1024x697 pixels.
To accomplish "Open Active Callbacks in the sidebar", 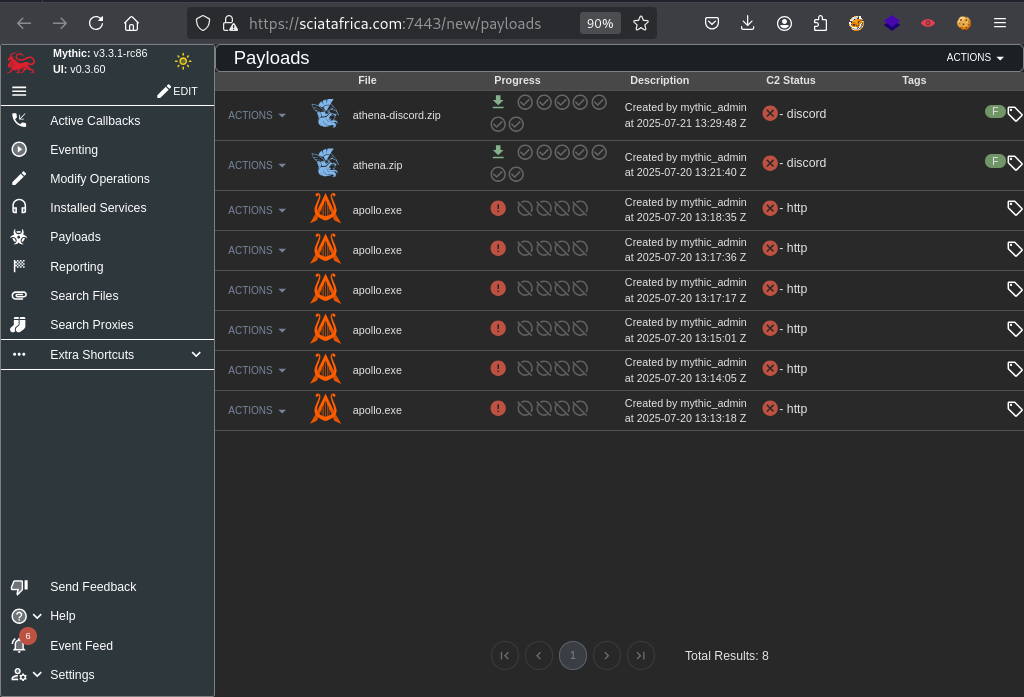I will tap(95, 121).
